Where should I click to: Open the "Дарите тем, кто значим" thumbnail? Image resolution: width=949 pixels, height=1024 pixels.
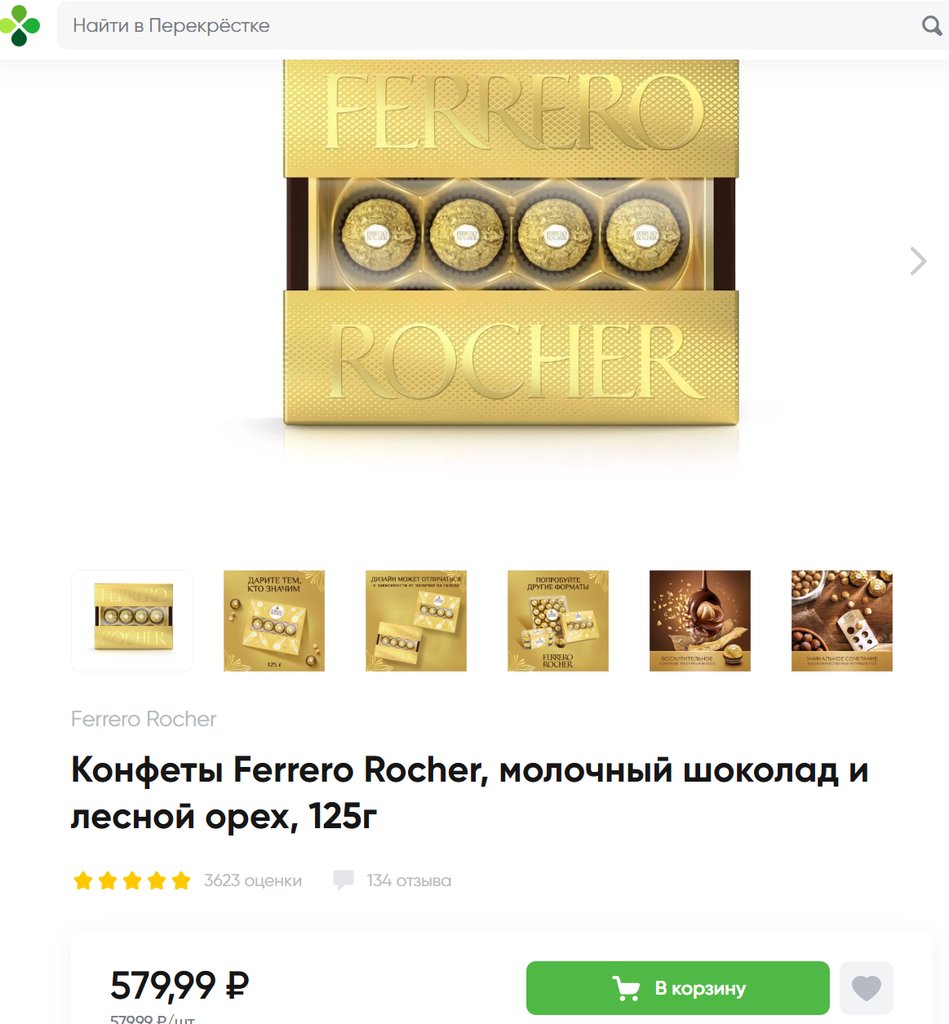pyautogui.click(x=274, y=620)
